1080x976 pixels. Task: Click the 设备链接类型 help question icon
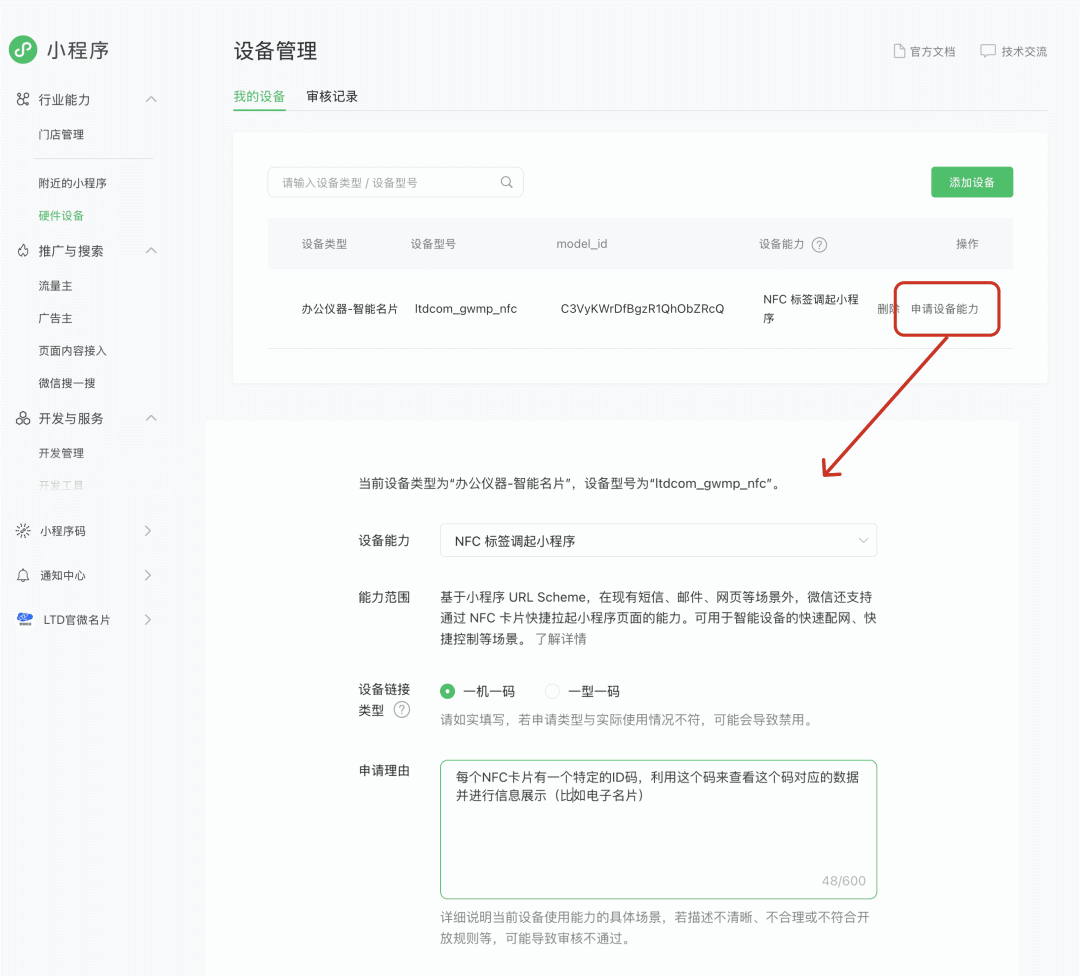(401, 710)
